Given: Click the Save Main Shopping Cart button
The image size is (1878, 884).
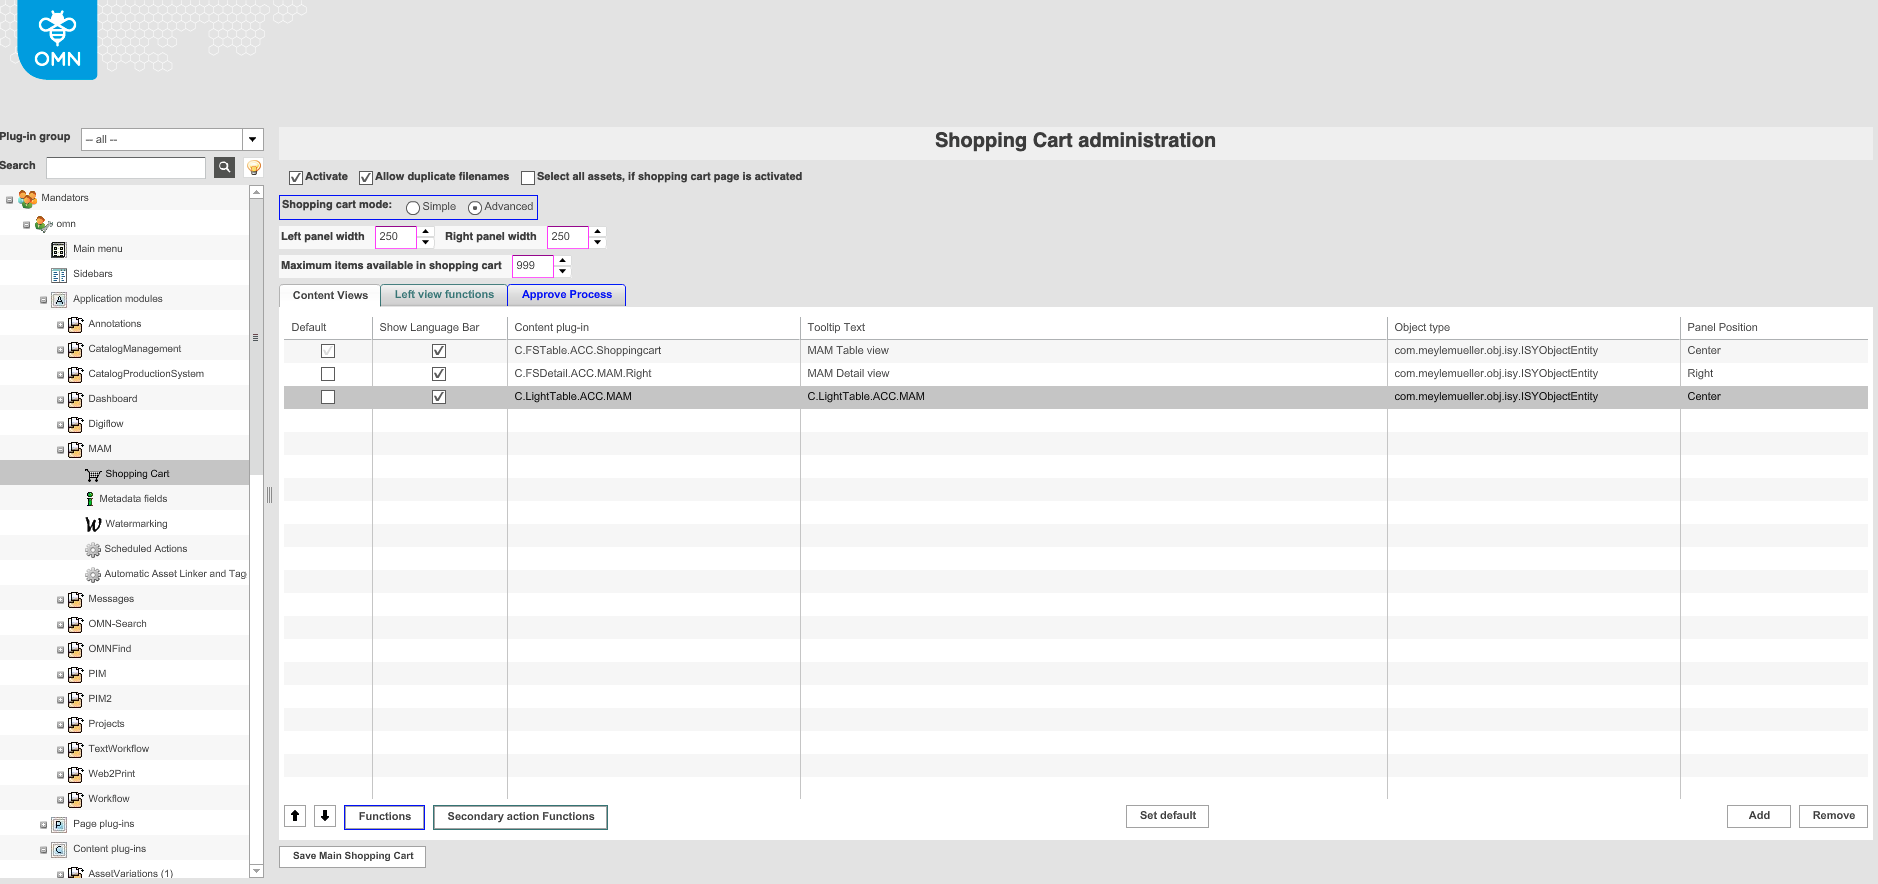Looking at the screenshot, I should (x=352, y=856).
